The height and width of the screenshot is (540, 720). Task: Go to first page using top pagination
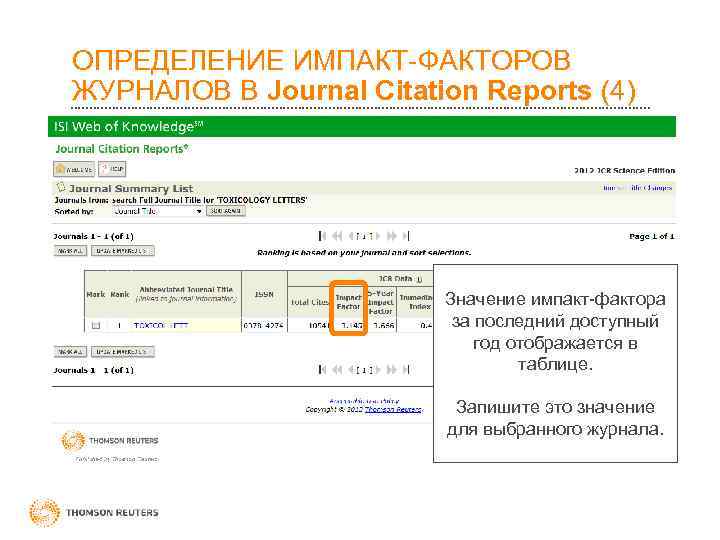[x=322, y=236]
